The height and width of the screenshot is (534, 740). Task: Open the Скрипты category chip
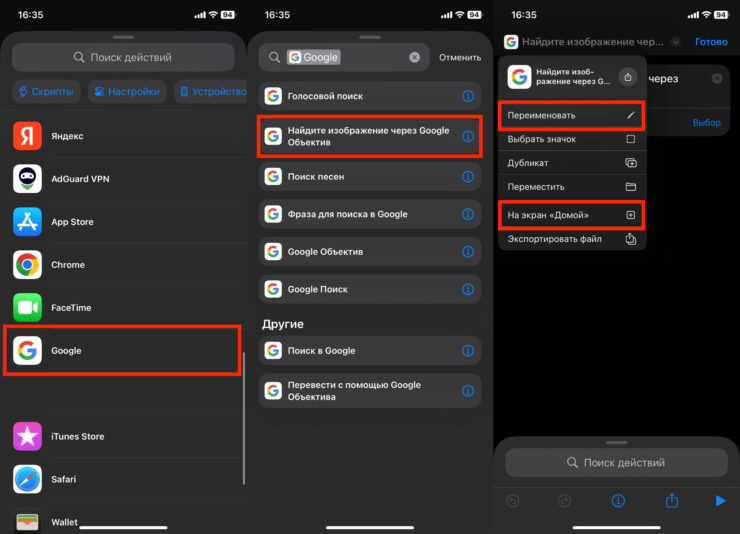point(46,92)
